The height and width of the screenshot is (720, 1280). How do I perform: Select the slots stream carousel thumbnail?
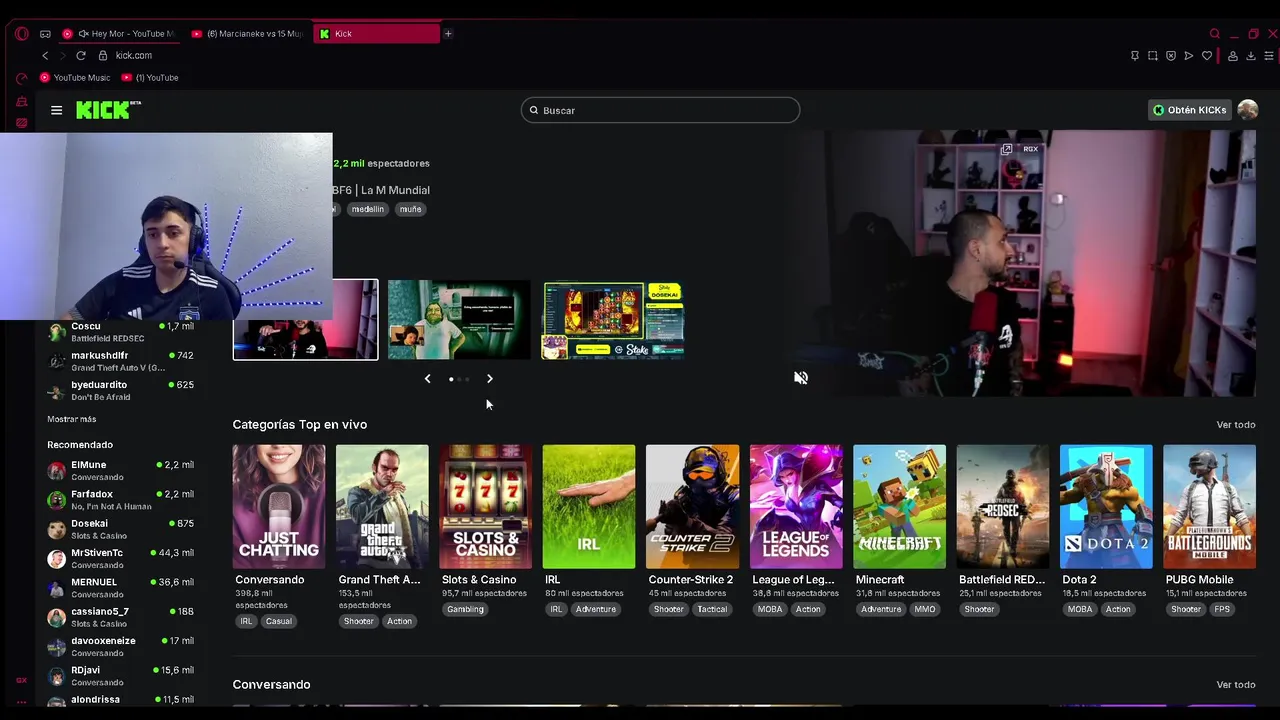click(613, 320)
